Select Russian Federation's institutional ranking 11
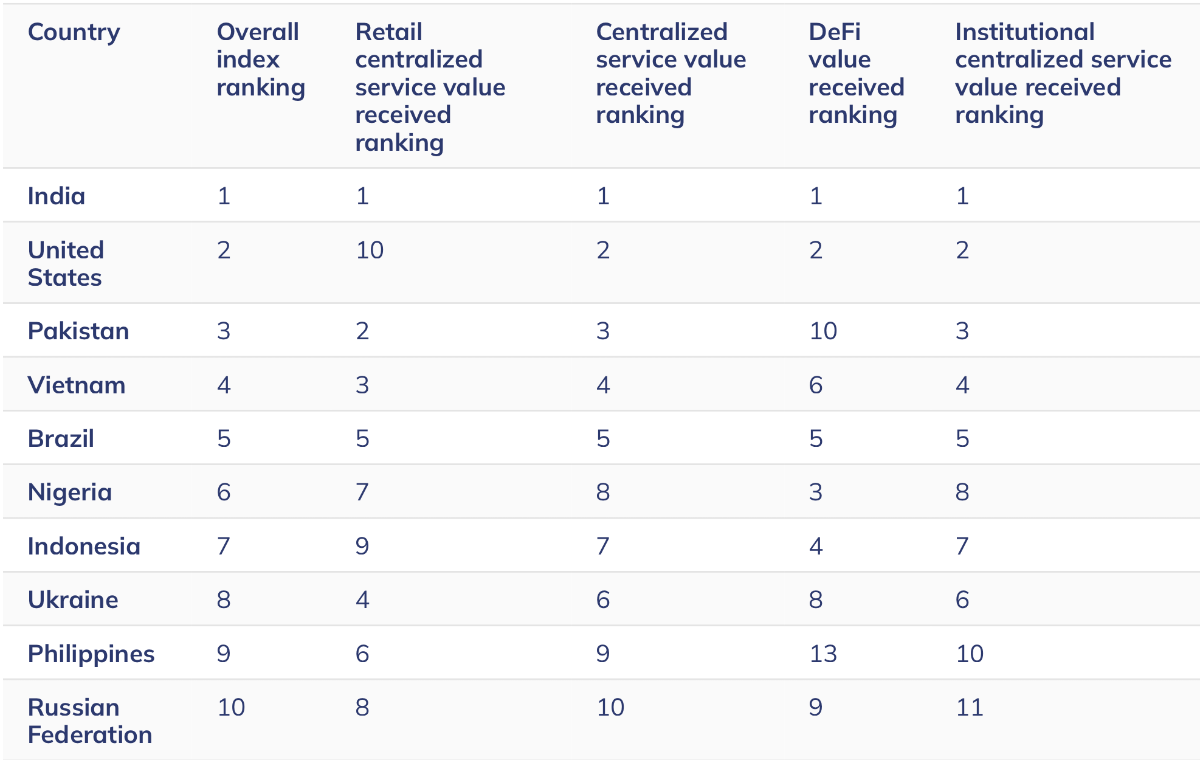This screenshot has width=1200, height=760. click(969, 708)
